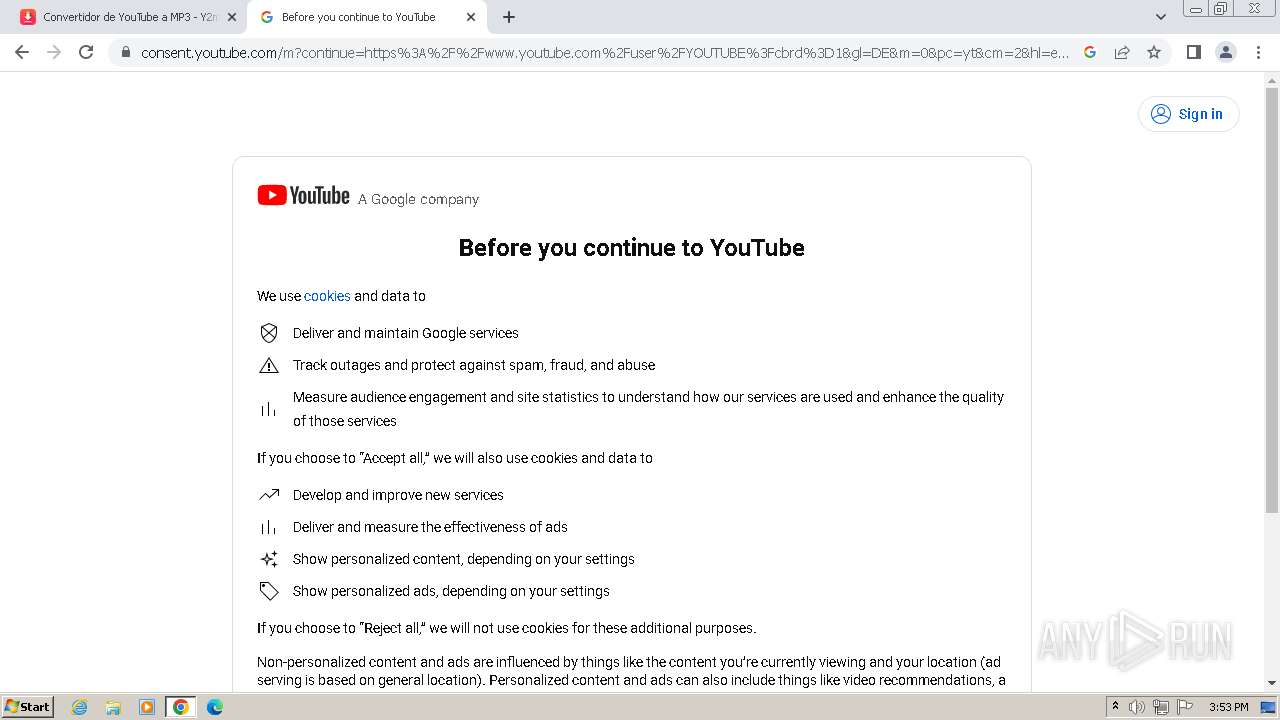The width and height of the screenshot is (1280, 720).
Task: Open the Chrome profile avatar
Action: pyautogui.click(x=1226, y=52)
